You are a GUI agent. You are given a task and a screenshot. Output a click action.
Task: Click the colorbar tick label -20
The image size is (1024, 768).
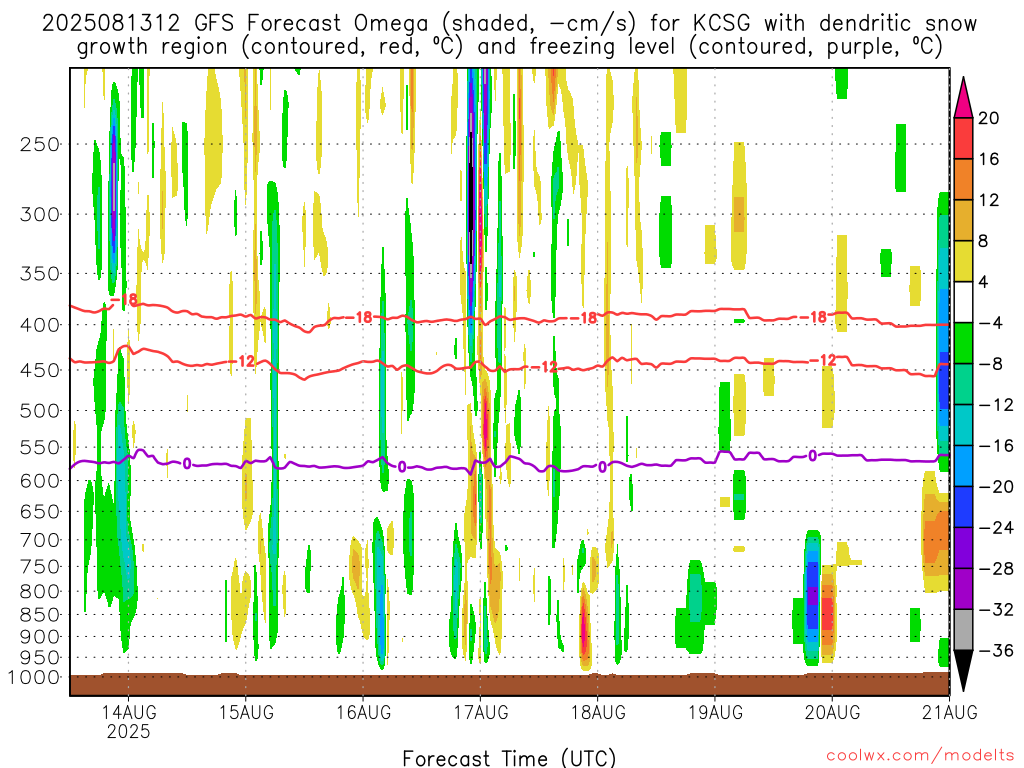[997, 487]
